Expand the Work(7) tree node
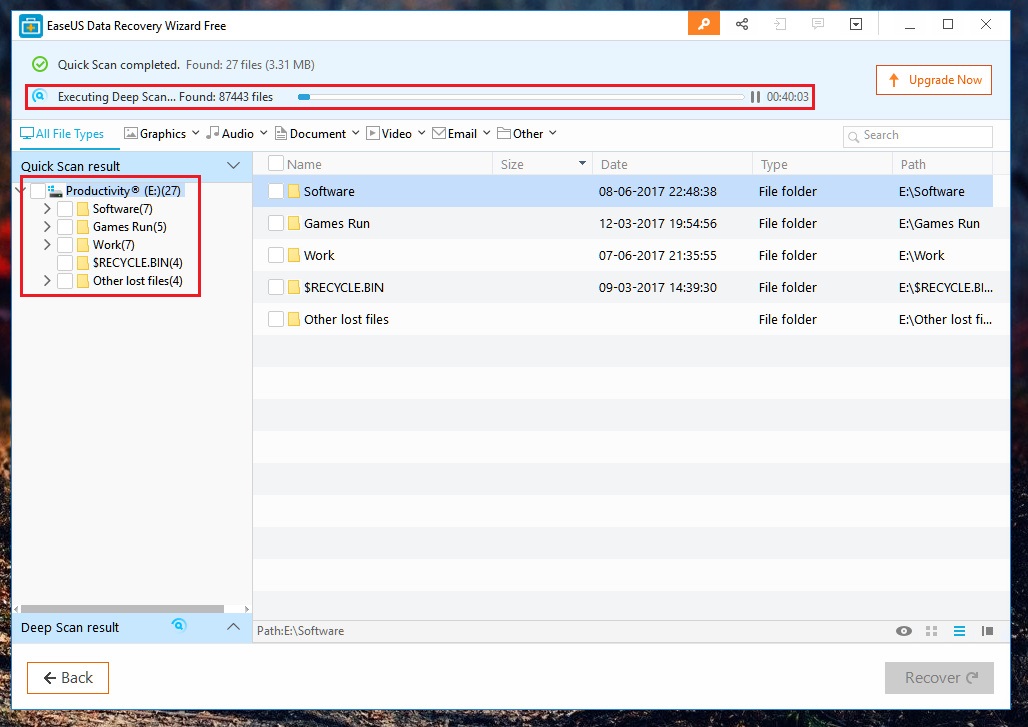The image size is (1028, 727). coord(47,245)
